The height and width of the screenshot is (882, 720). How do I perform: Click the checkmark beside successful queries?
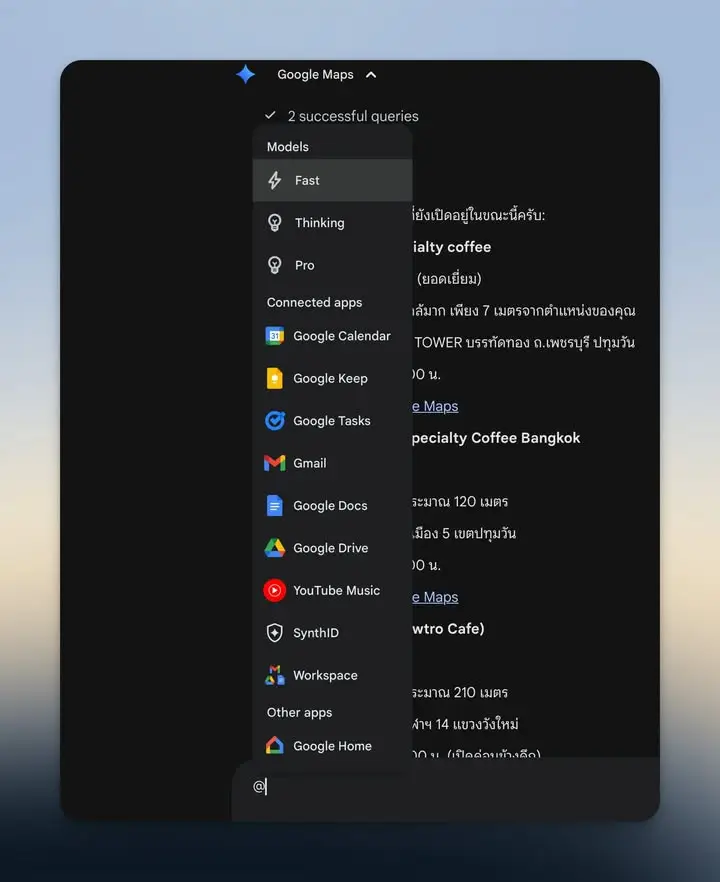(x=270, y=115)
